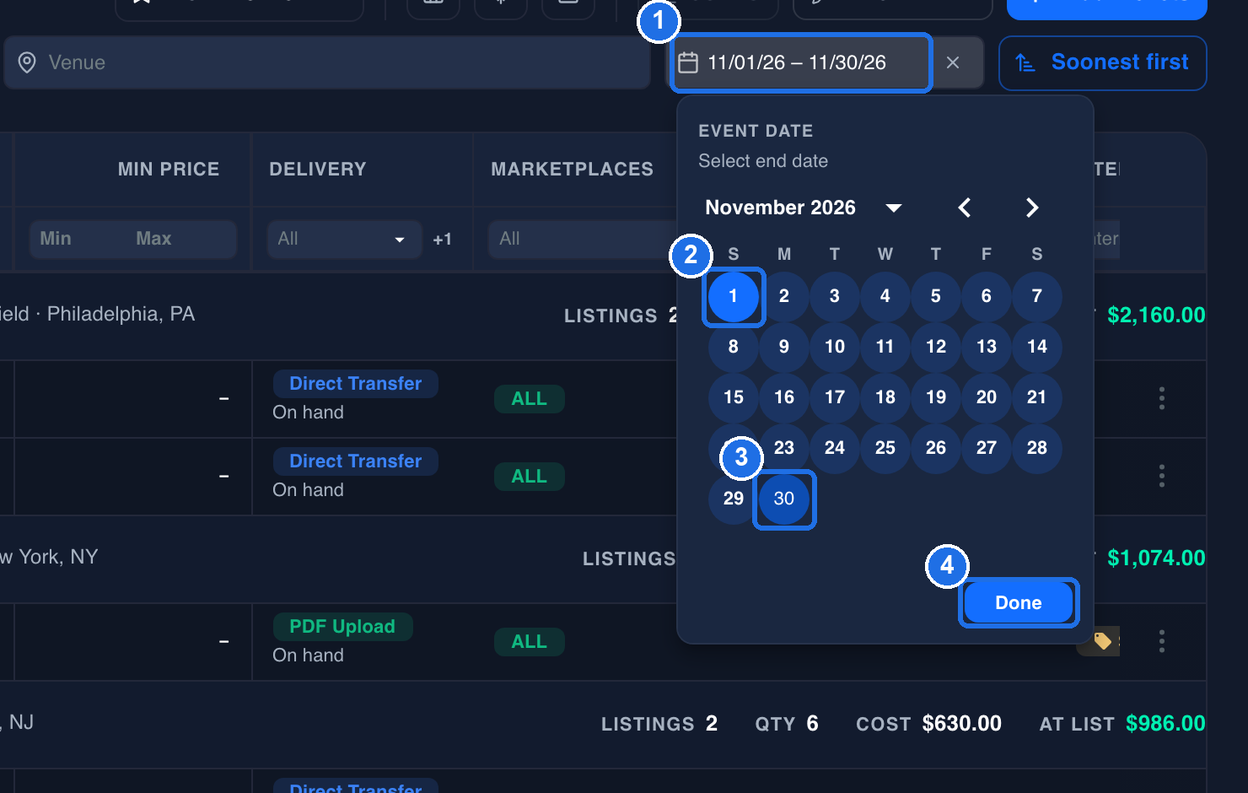The height and width of the screenshot is (793, 1248).
Task: Click the MIN PRICE column header
Action: click(x=169, y=170)
